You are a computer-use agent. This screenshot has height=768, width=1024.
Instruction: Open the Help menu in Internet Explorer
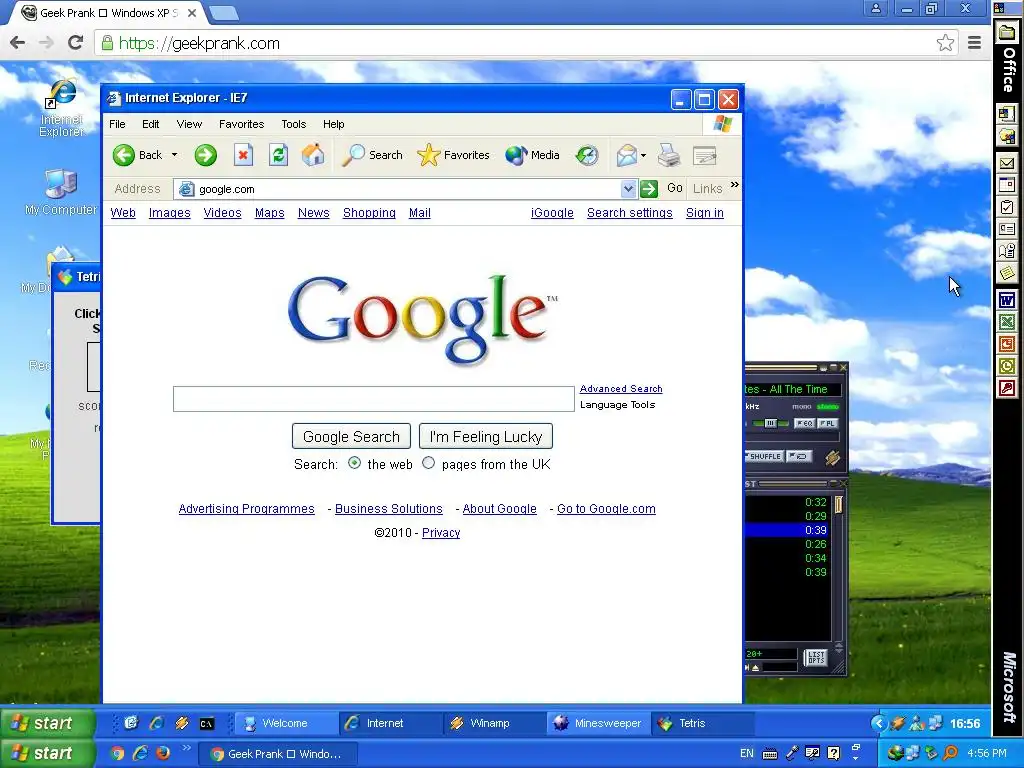(334, 124)
